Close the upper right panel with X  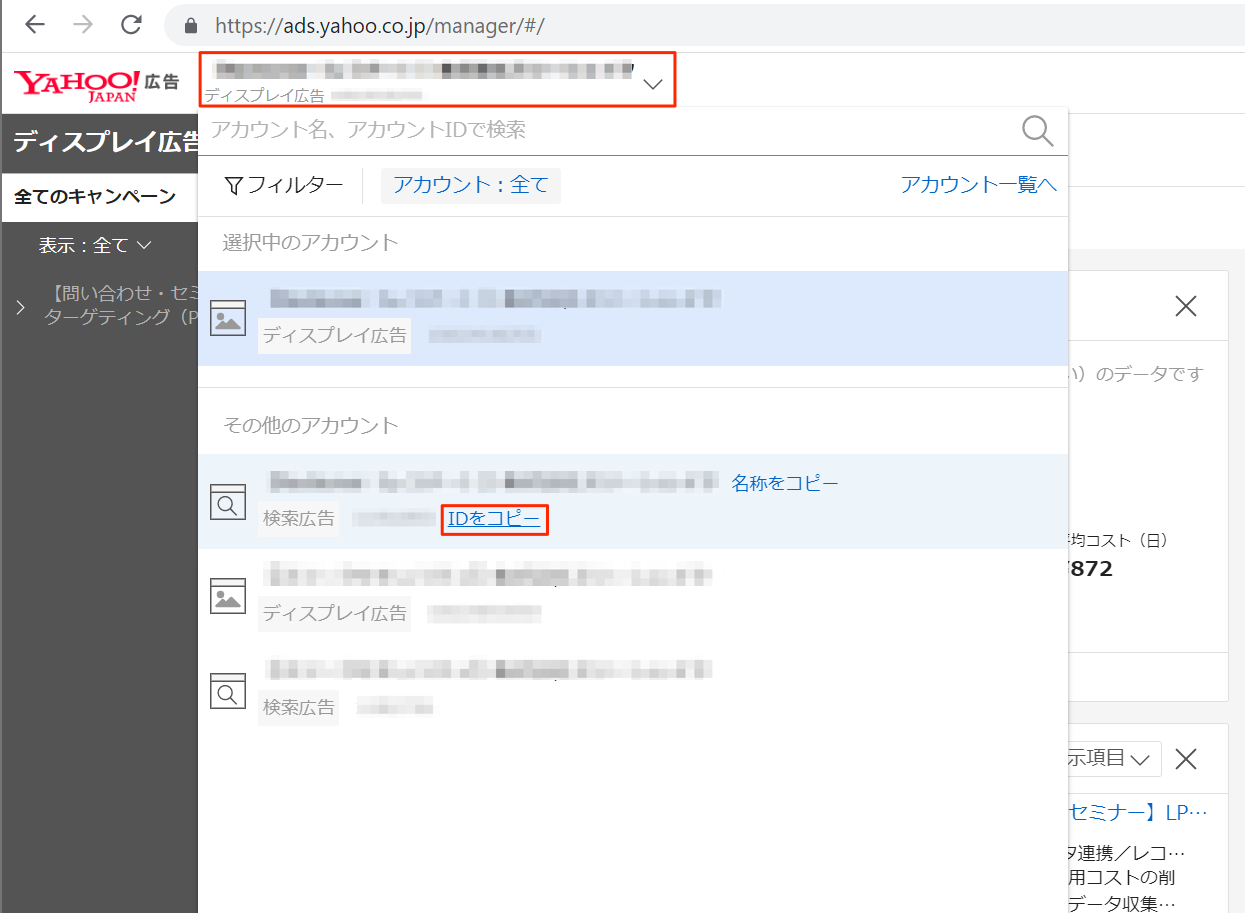coord(1185,307)
